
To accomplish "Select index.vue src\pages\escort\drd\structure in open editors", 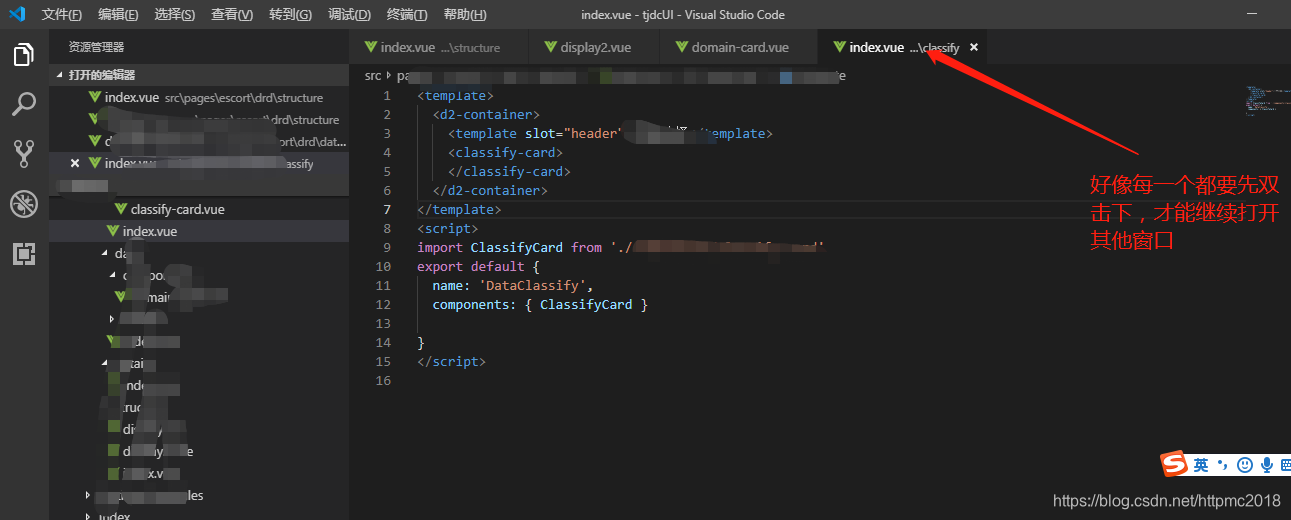I will coord(199,97).
